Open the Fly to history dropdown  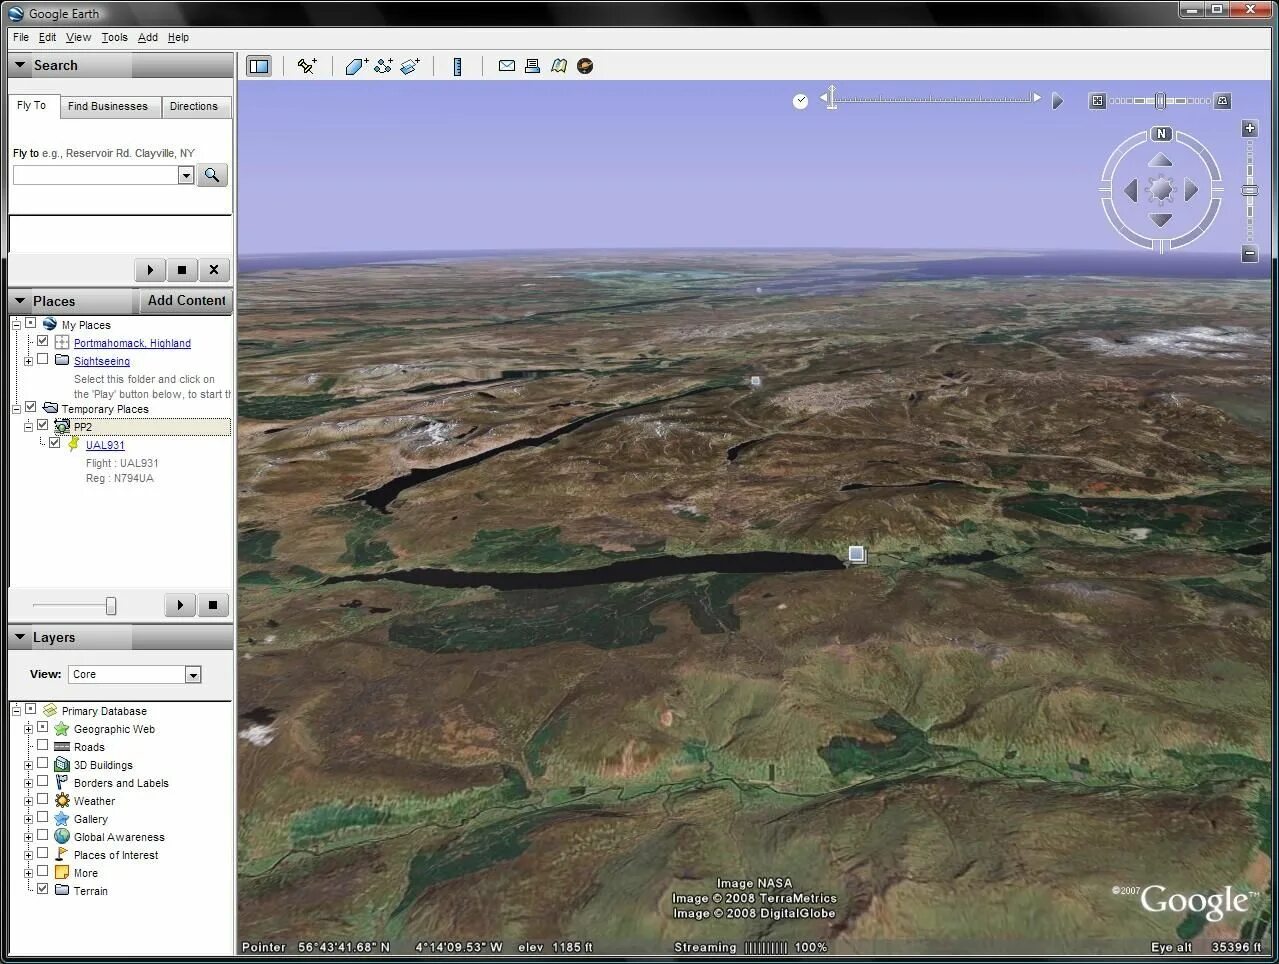[186, 175]
